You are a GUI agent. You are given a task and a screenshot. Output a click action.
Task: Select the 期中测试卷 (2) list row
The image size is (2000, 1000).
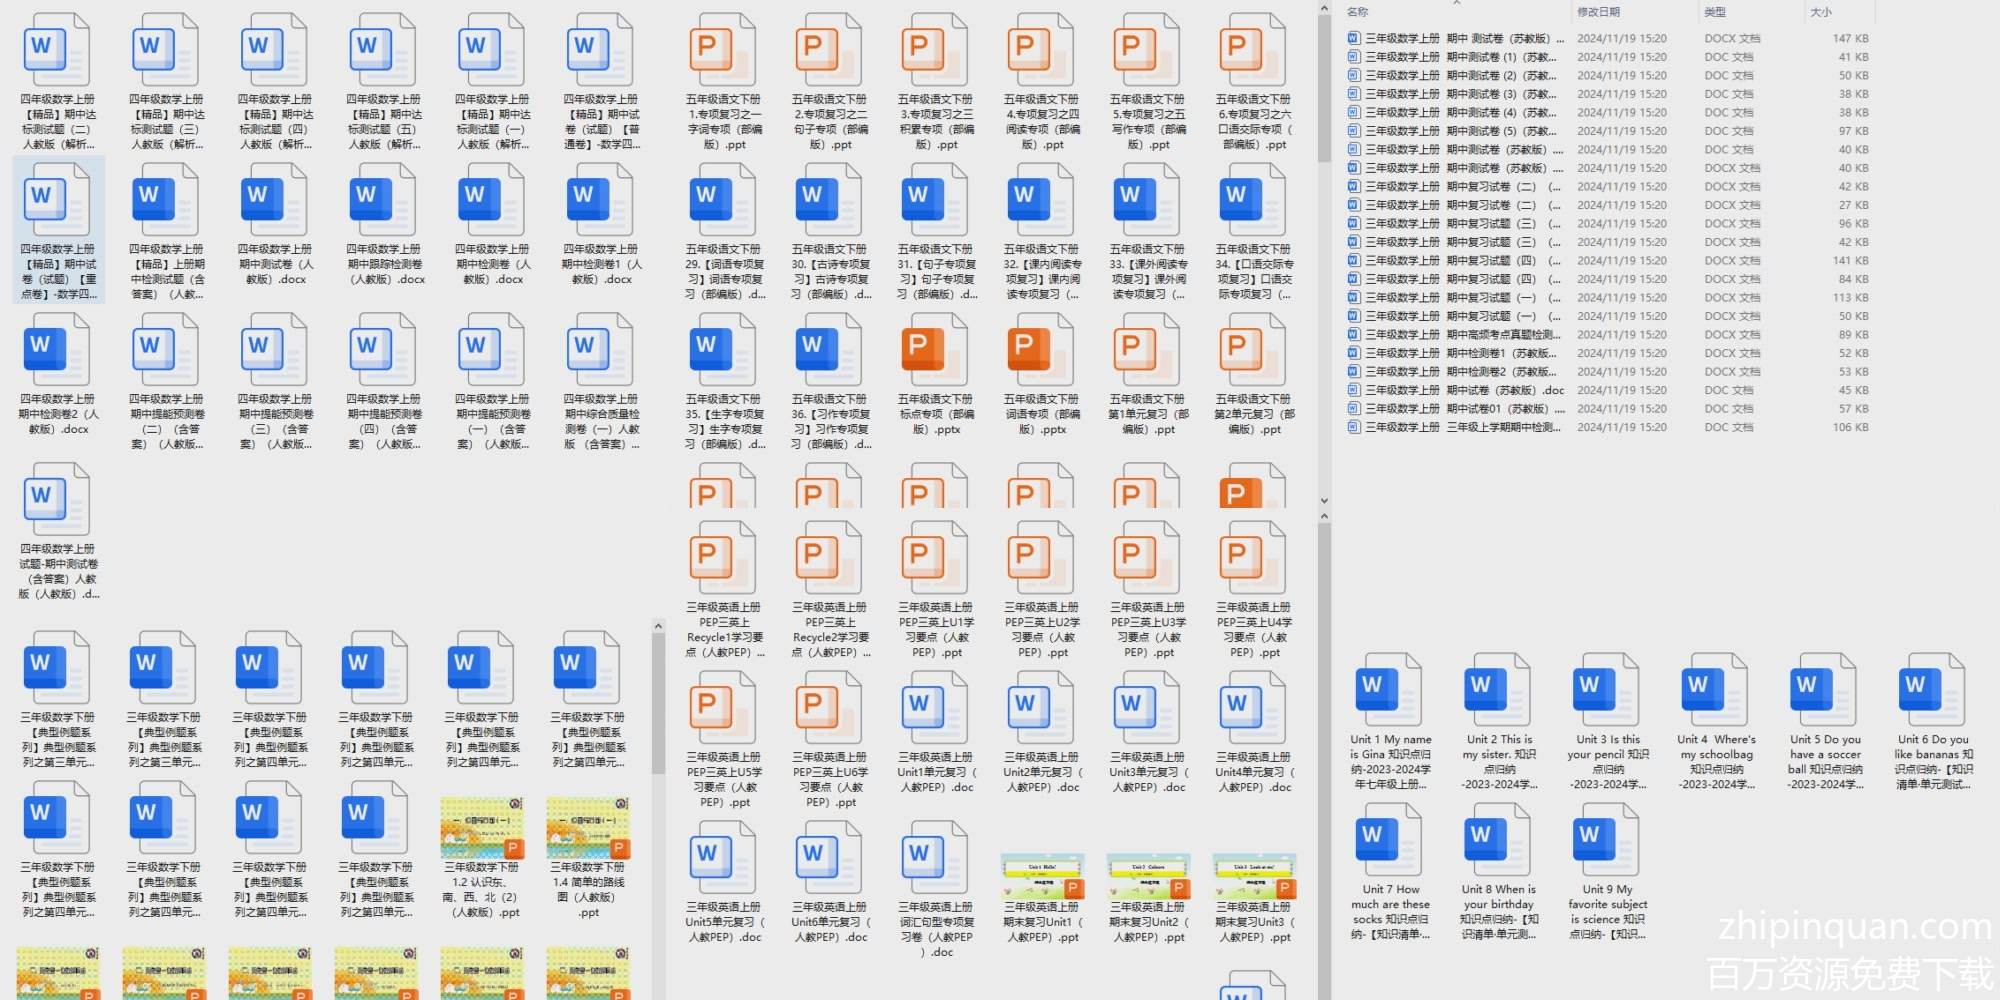[1608, 76]
